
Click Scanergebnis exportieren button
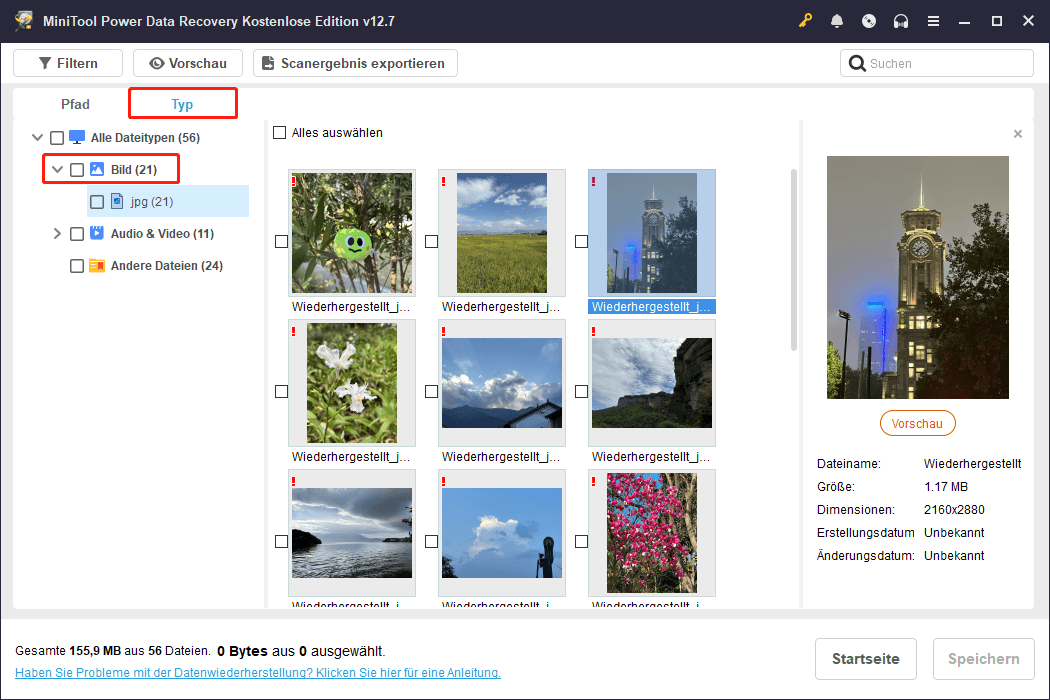click(355, 63)
